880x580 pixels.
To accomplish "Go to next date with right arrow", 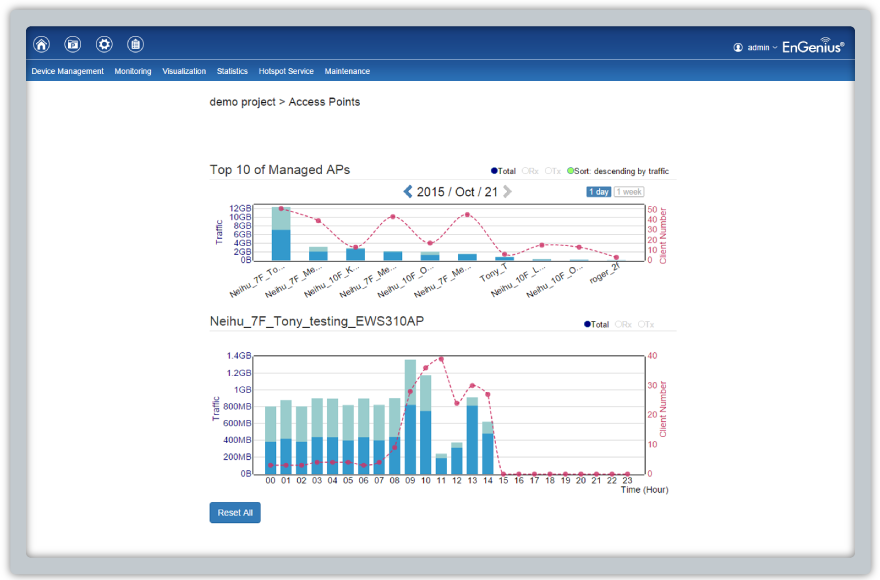I will coord(507,191).
